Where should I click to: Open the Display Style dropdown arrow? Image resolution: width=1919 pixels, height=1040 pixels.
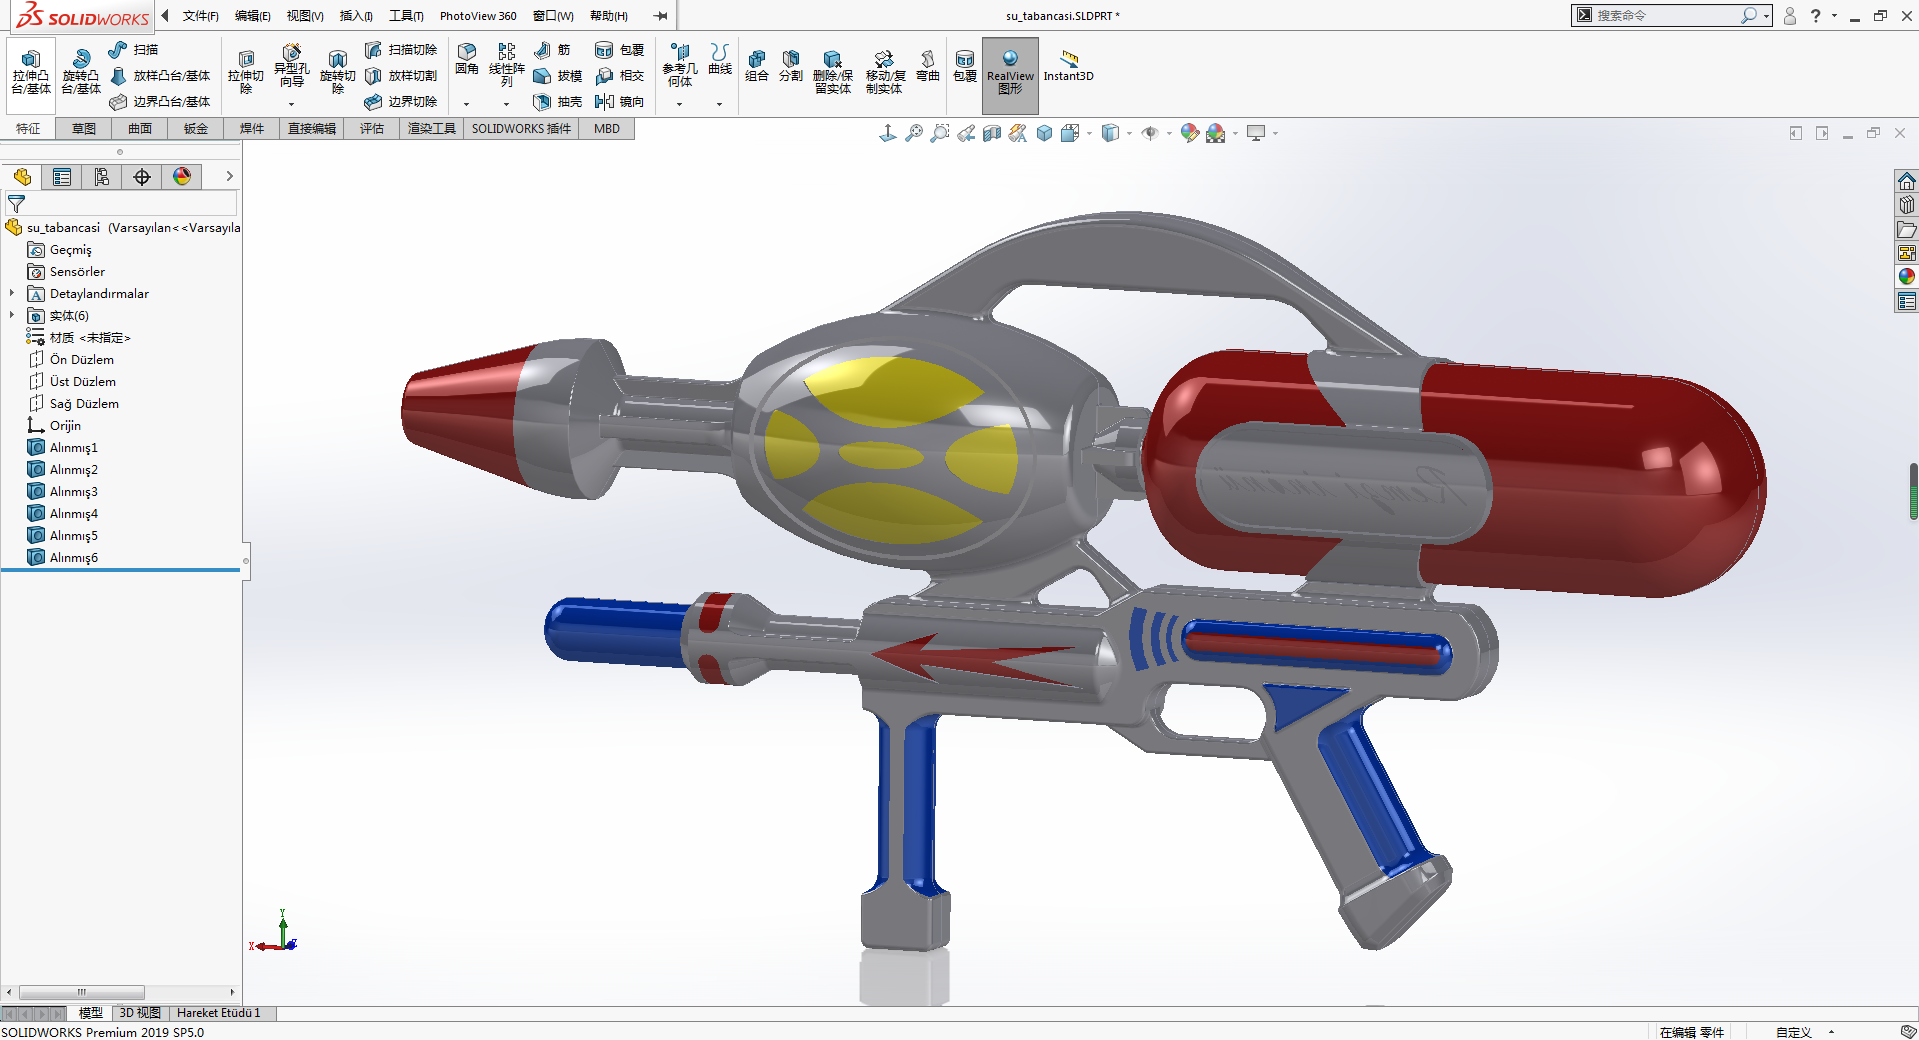click(x=1129, y=133)
